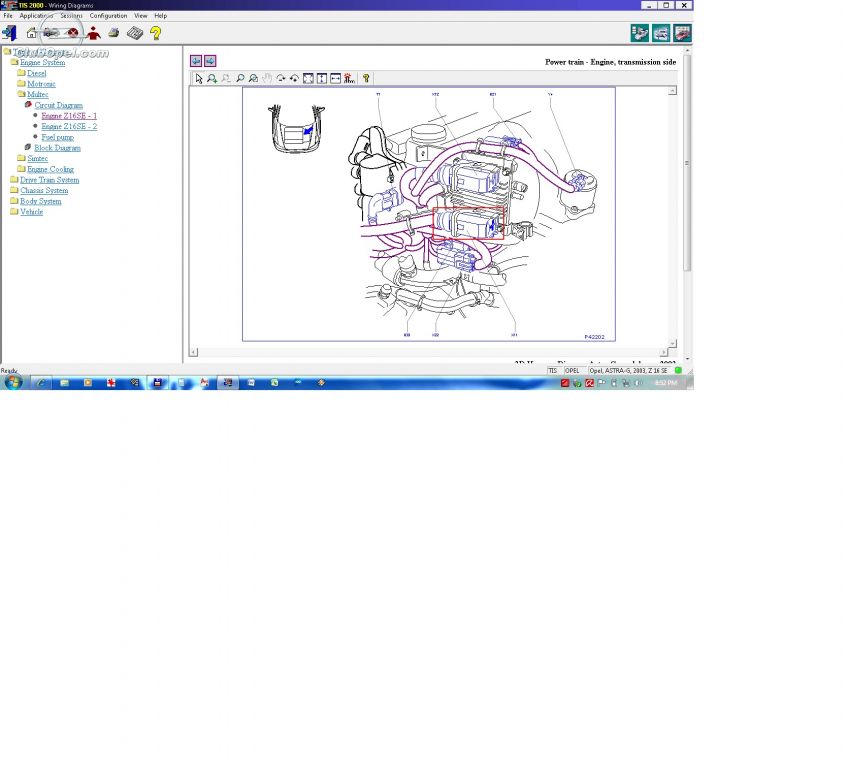The width and height of the screenshot is (847, 768).
Task: Expand the Drive Train System folder
Action: point(15,180)
